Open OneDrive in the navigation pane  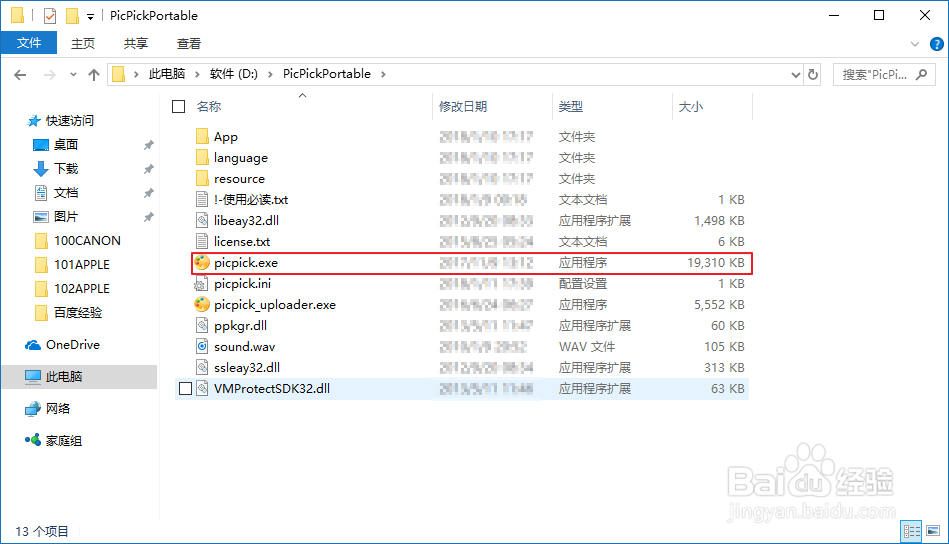tap(62, 344)
